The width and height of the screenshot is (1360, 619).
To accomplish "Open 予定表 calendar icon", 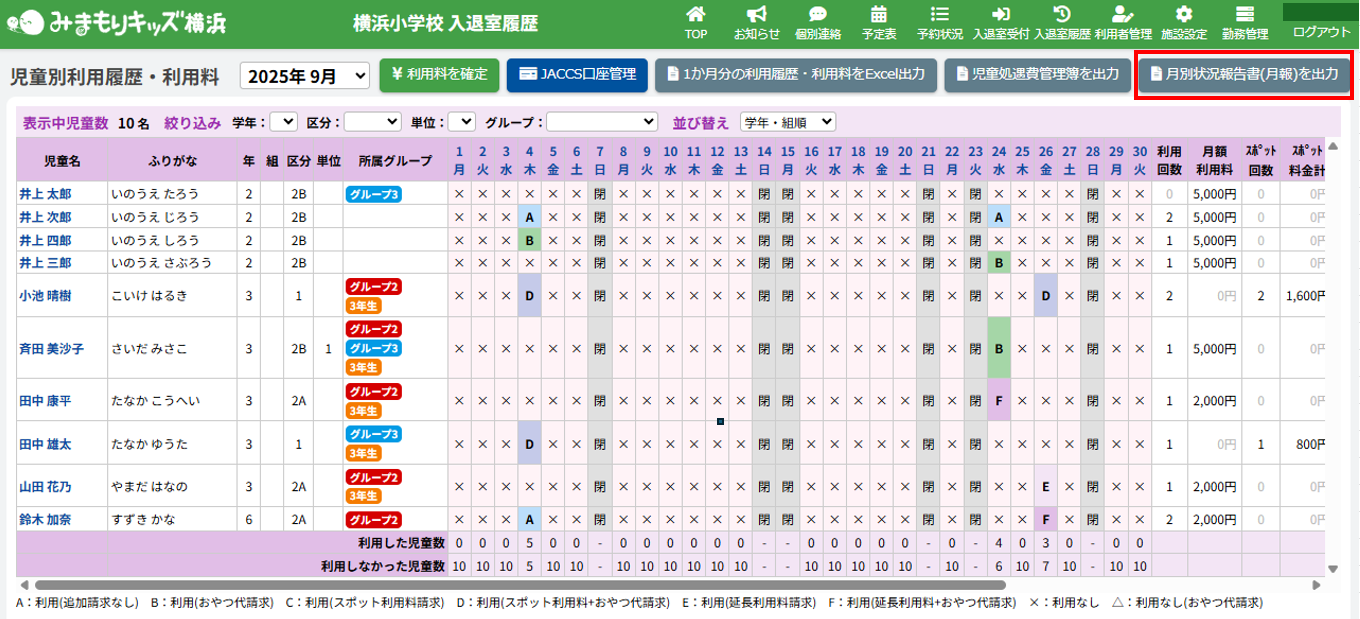I will click(x=878, y=15).
